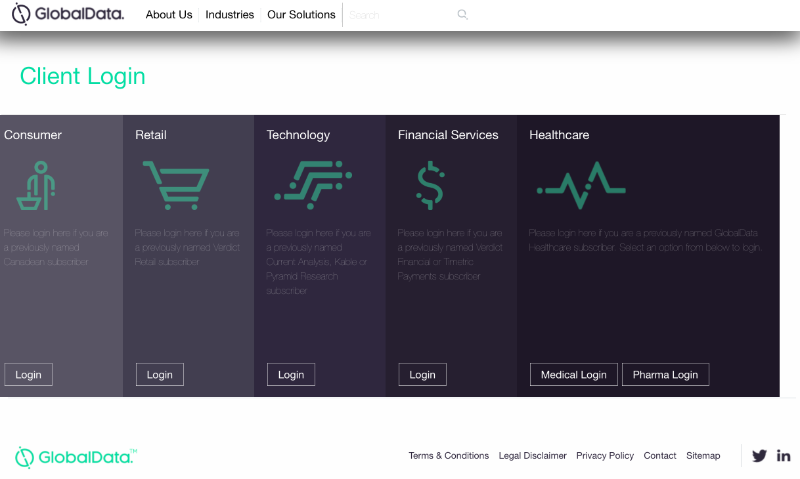Viewport: 800px width, 479px height.
Task: Select the Consumer shopper icon
Action: tap(36, 185)
